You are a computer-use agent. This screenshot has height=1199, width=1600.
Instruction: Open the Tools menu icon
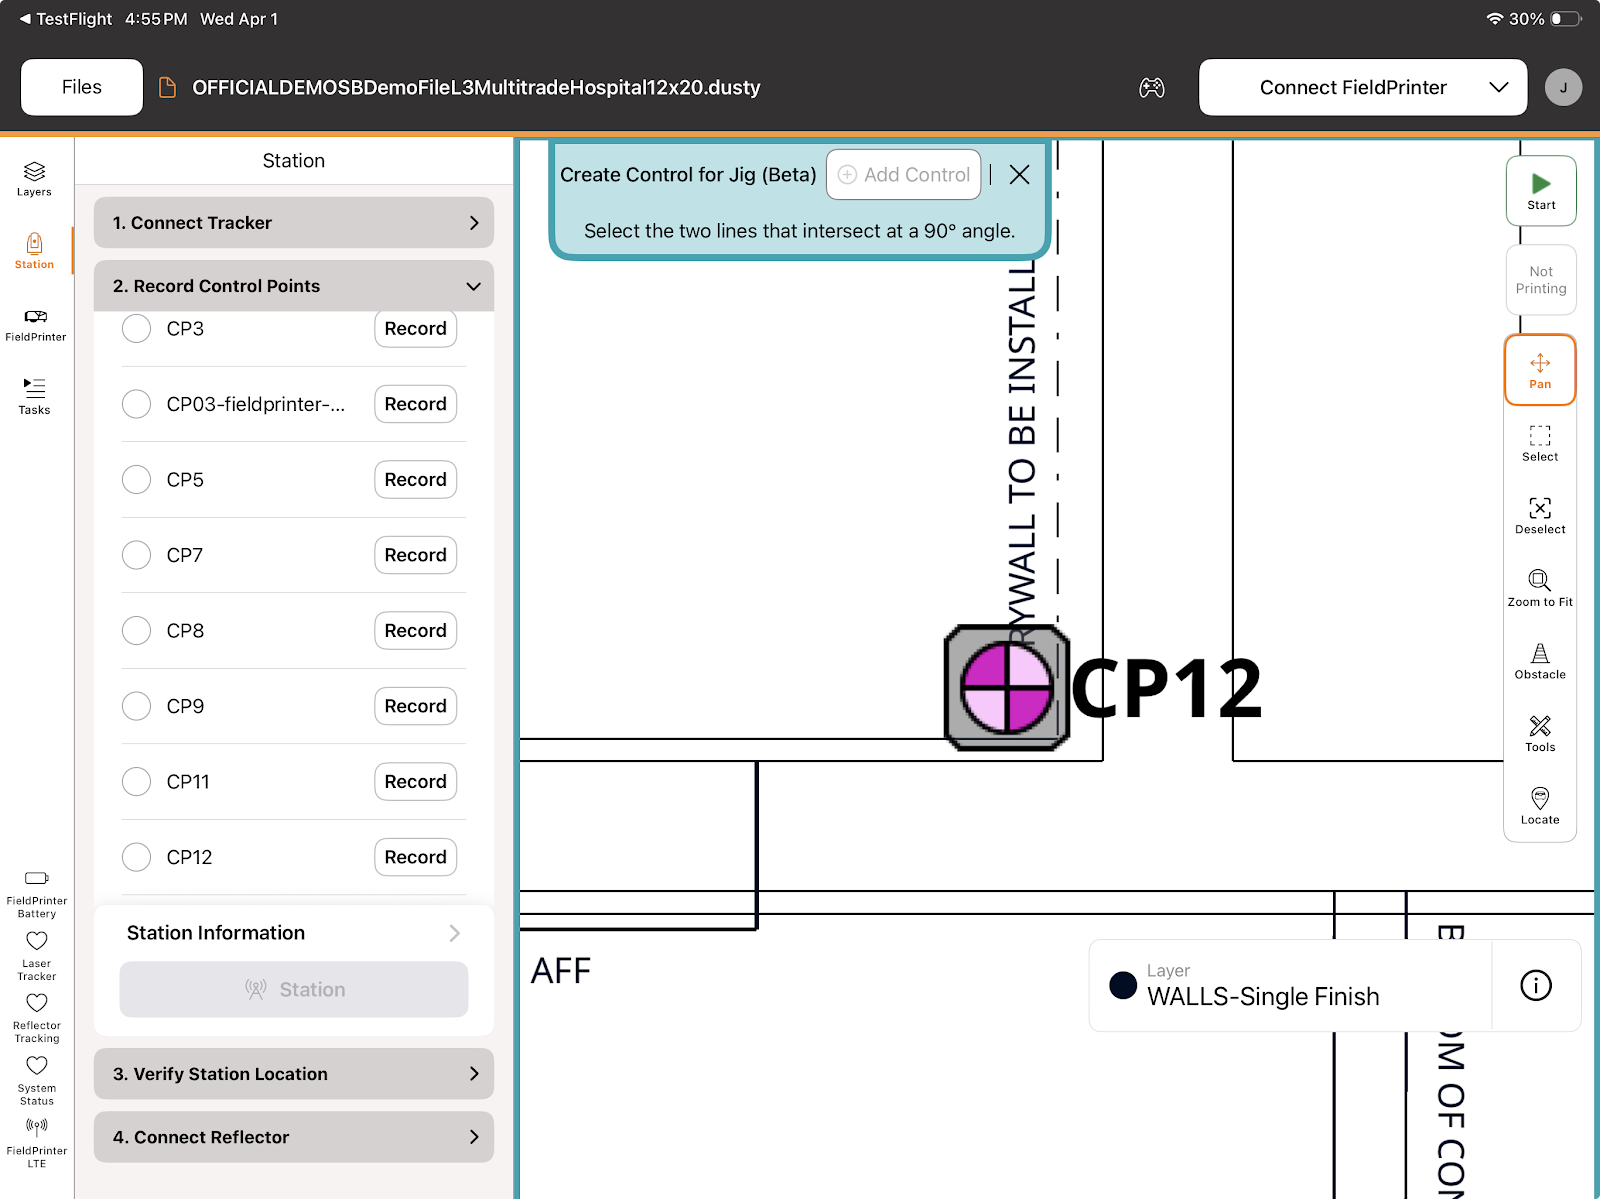pyautogui.click(x=1540, y=733)
